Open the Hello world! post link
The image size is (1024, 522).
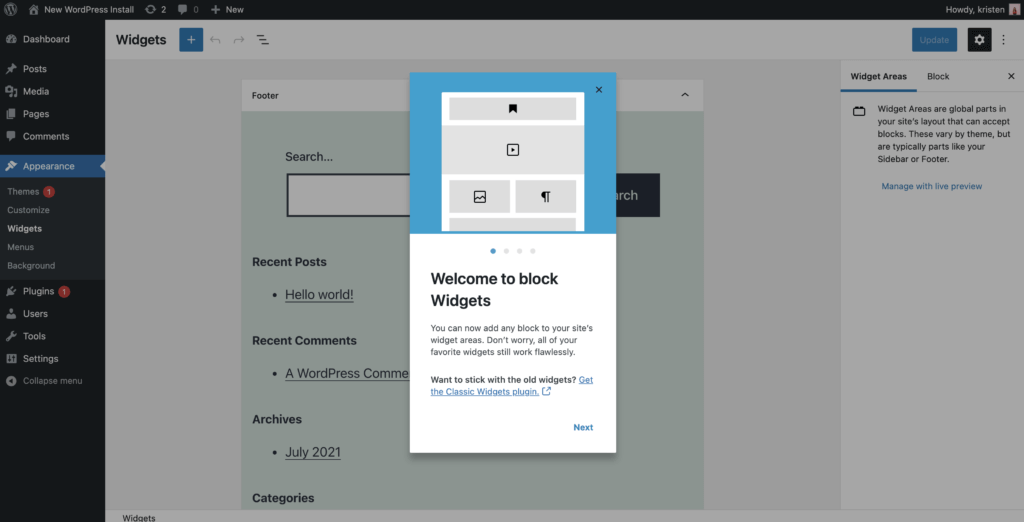coord(319,295)
